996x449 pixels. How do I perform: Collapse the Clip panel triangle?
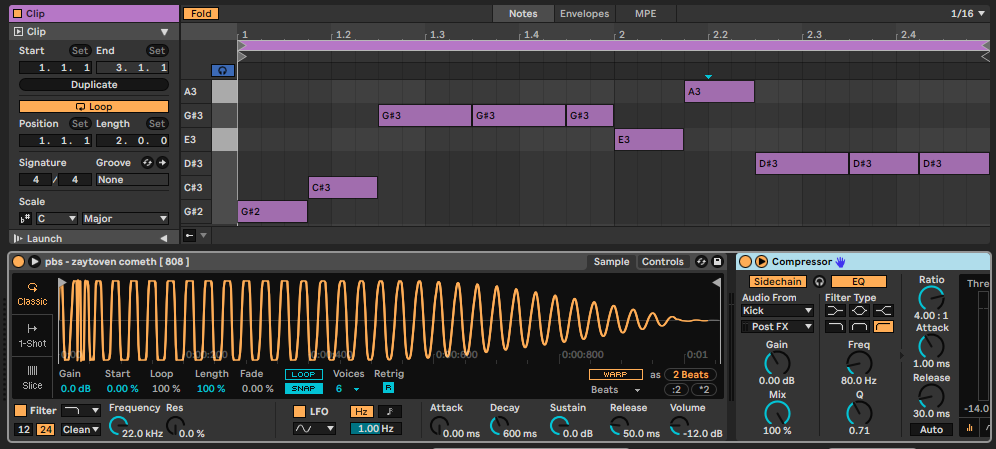click(x=165, y=32)
